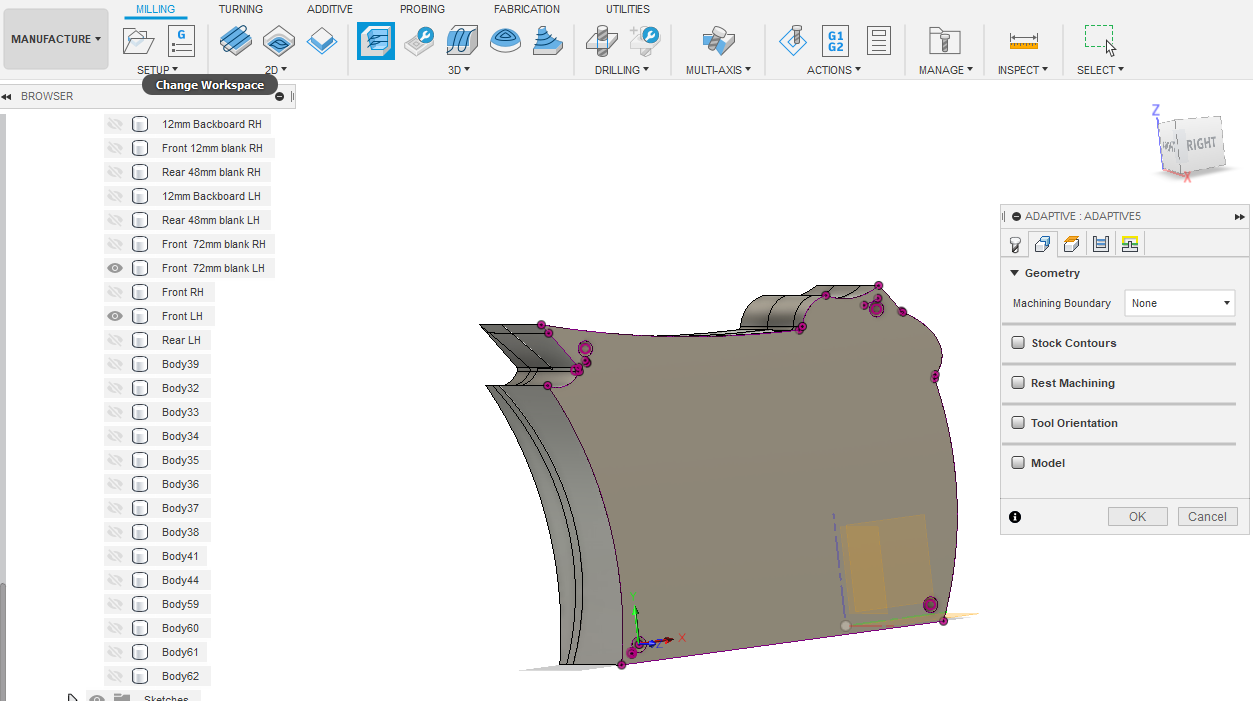Click the Setup Sheet icon
1253x701 pixels.
point(878,41)
